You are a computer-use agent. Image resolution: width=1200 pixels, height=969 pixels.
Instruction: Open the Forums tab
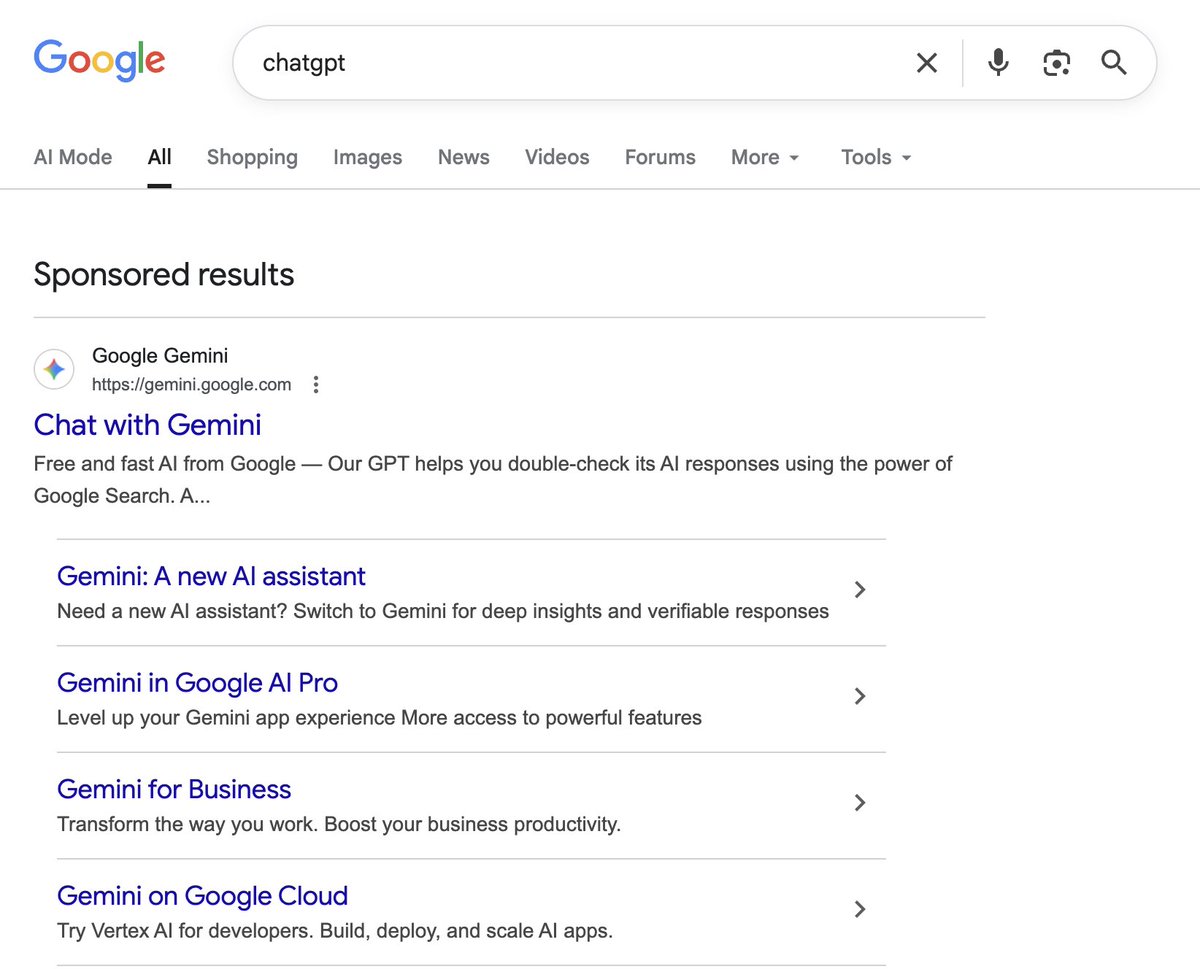[660, 157]
